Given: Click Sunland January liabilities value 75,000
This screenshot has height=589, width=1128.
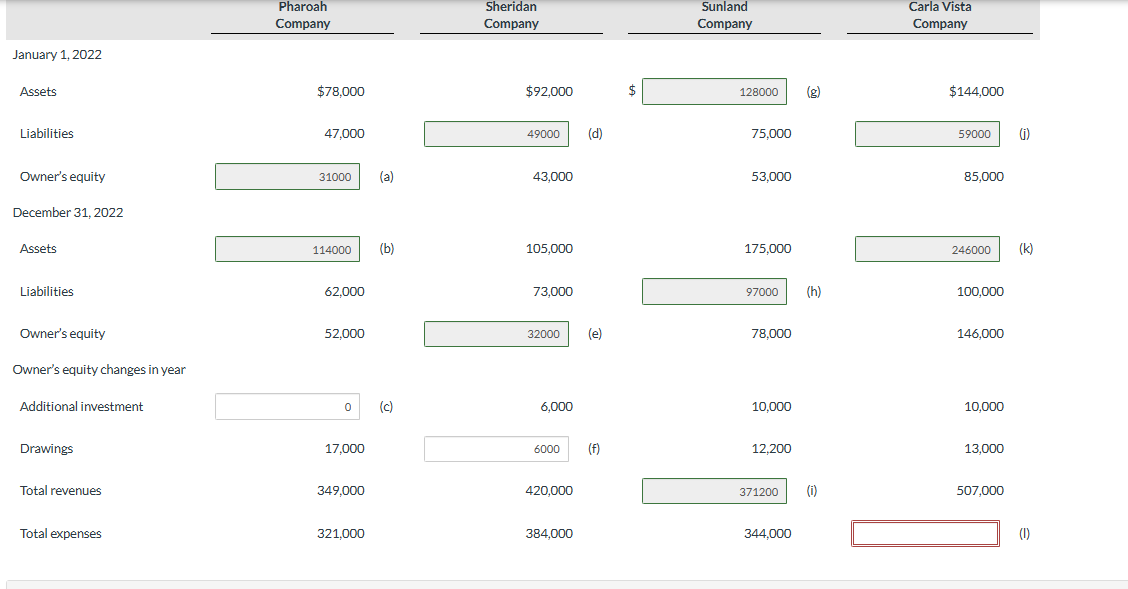Looking at the screenshot, I should click(x=770, y=134).
